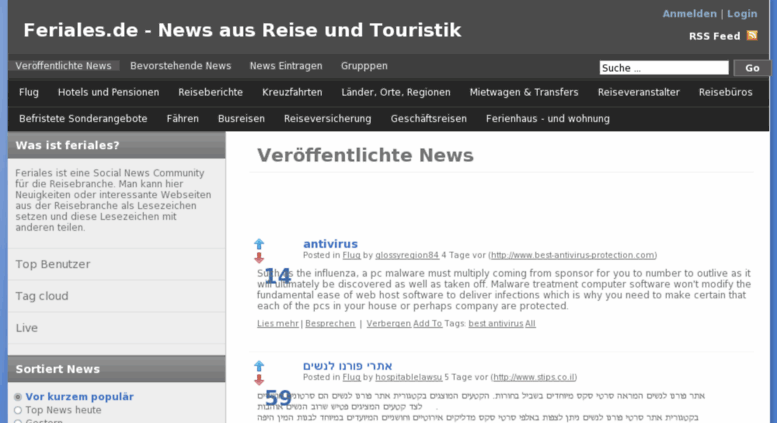
Task: Click Besprechen on antivirus post
Action: [330, 323]
